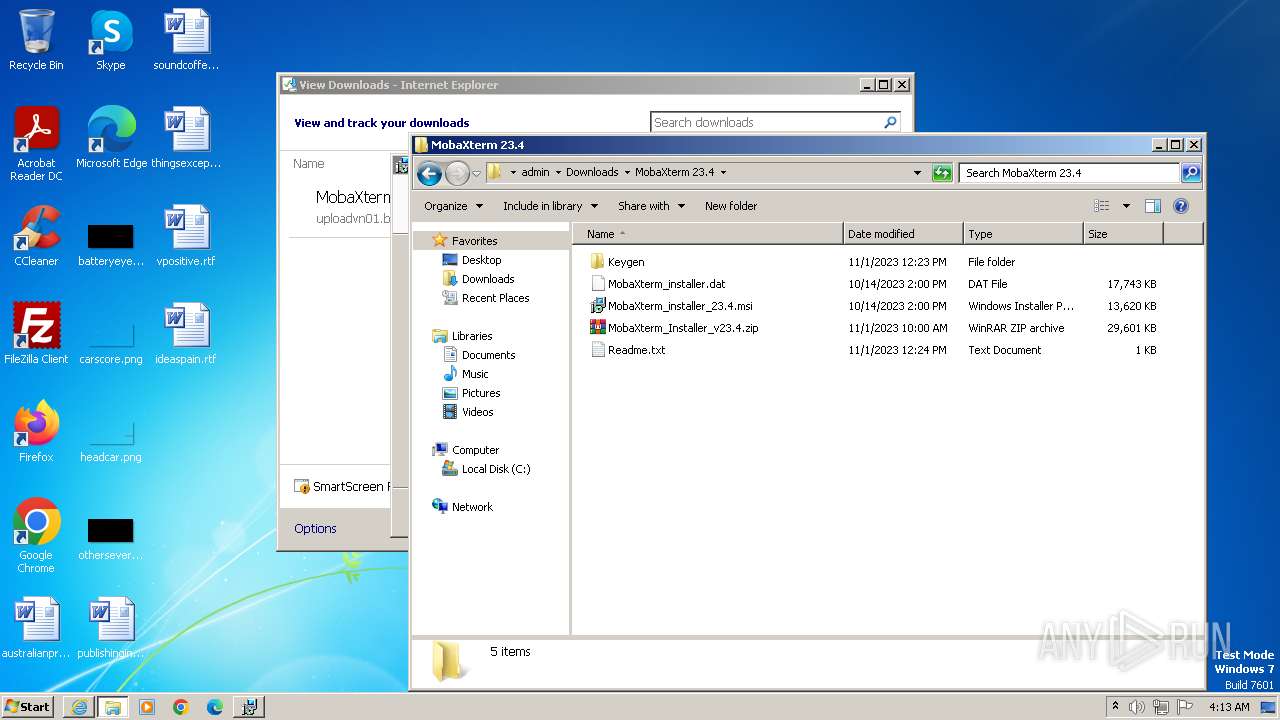
Task: Open the Share with dropdown
Action: (x=651, y=206)
